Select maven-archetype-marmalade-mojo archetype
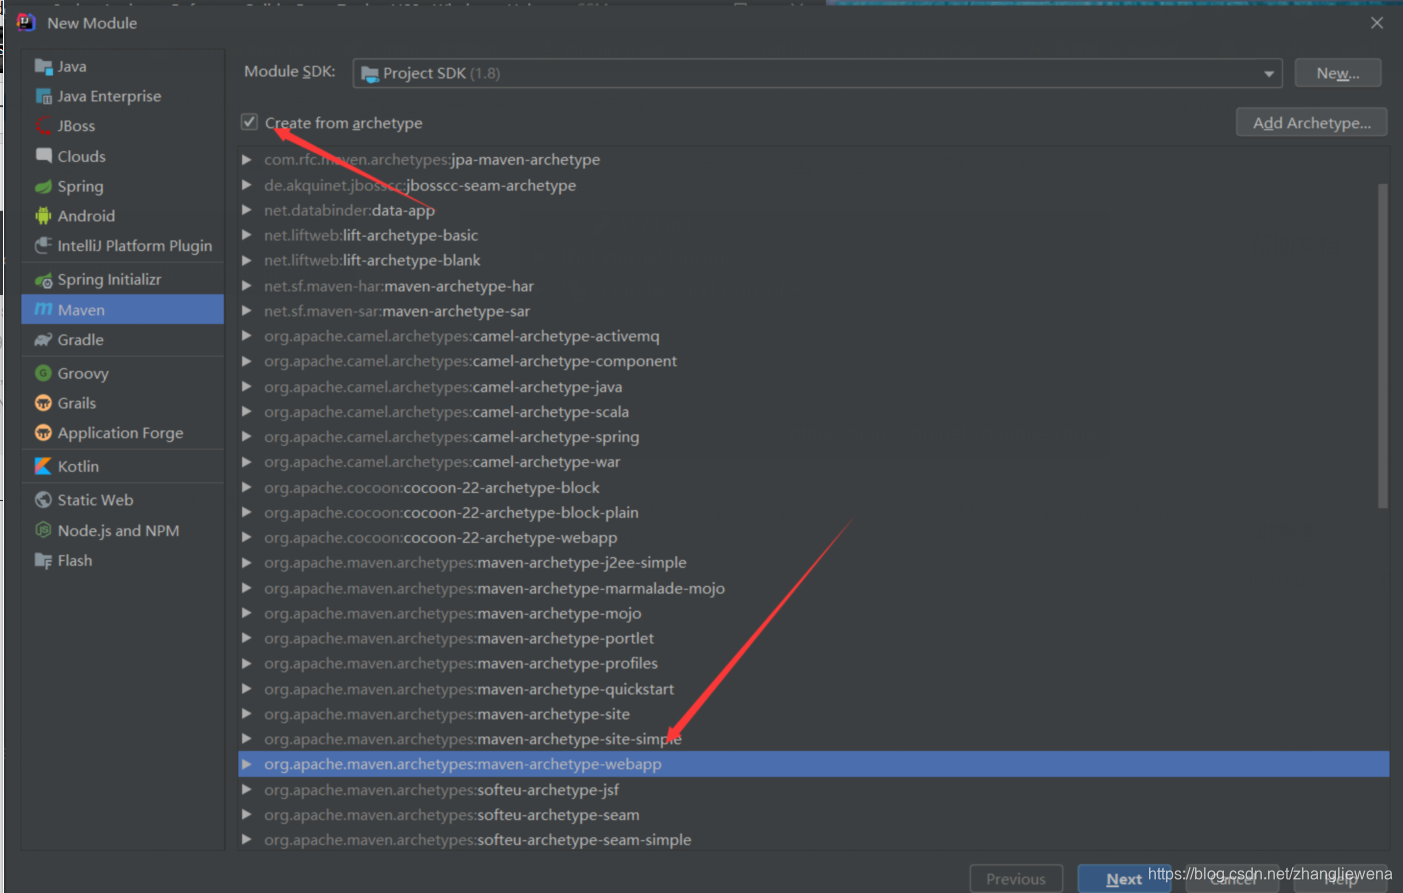 [813, 588]
